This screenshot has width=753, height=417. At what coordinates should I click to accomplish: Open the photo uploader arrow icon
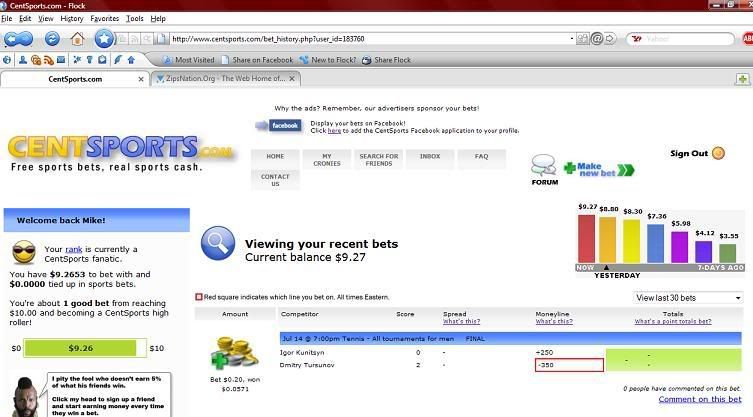131,60
